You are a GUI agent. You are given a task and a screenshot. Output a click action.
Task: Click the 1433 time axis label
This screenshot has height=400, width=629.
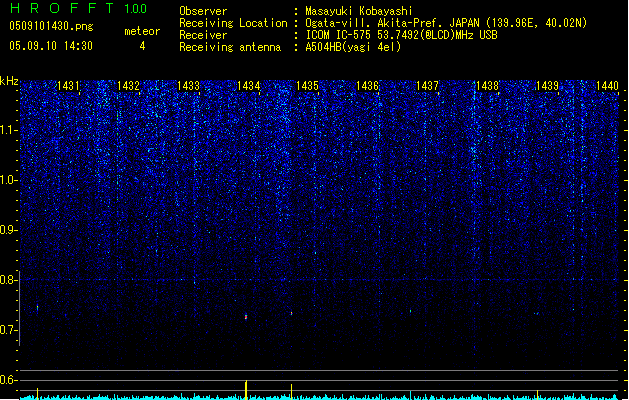188,86
